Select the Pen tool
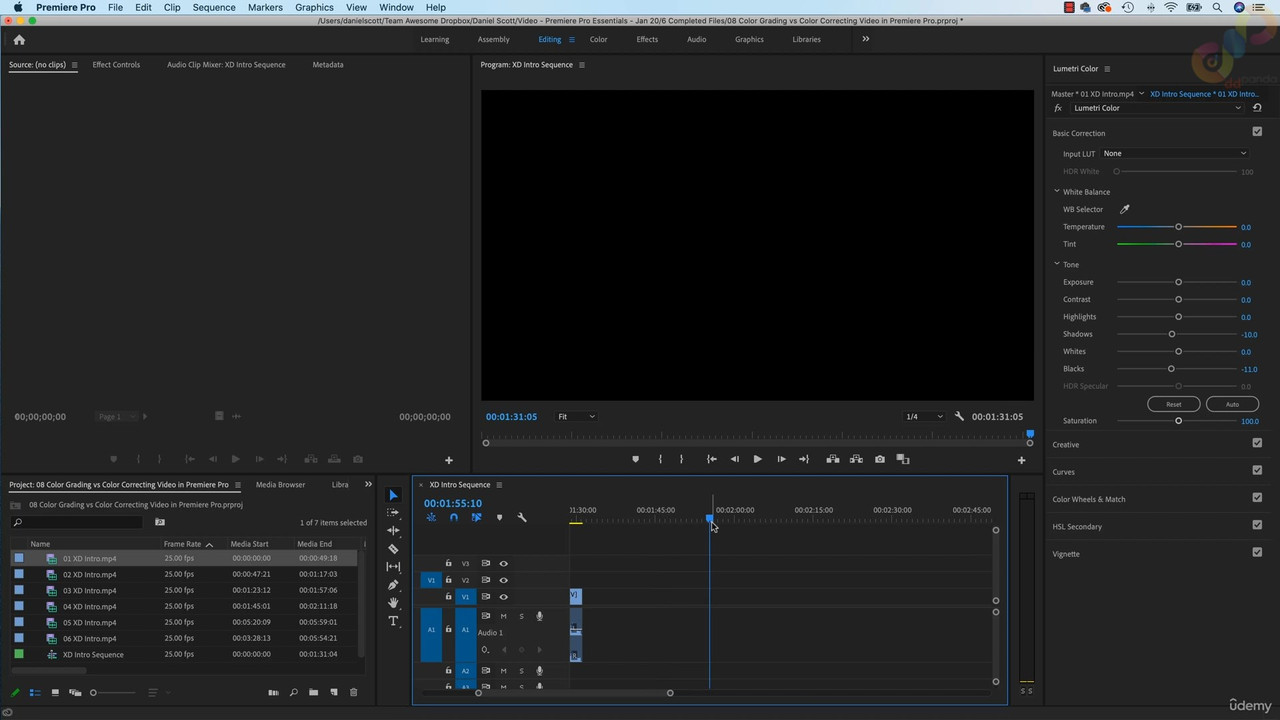 point(393,585)
